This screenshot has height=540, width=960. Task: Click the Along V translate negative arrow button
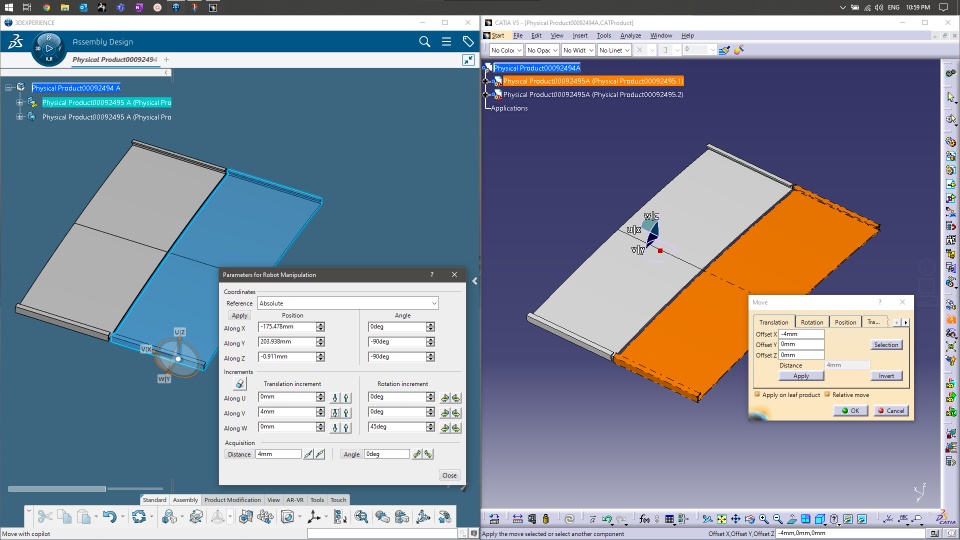pos(335,413)
